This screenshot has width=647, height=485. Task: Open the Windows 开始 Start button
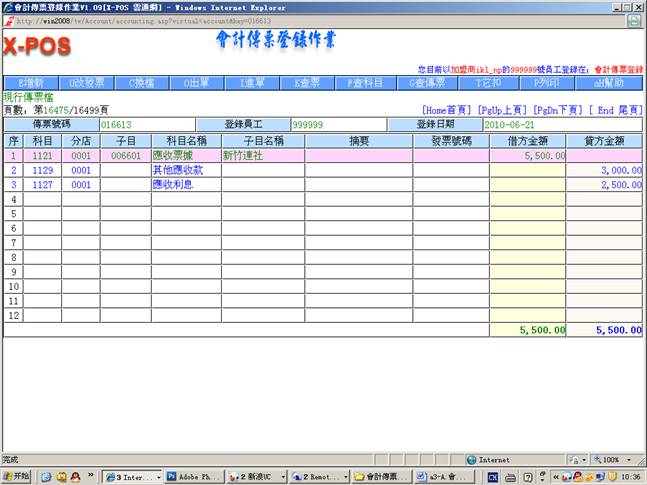pos(17,477)
